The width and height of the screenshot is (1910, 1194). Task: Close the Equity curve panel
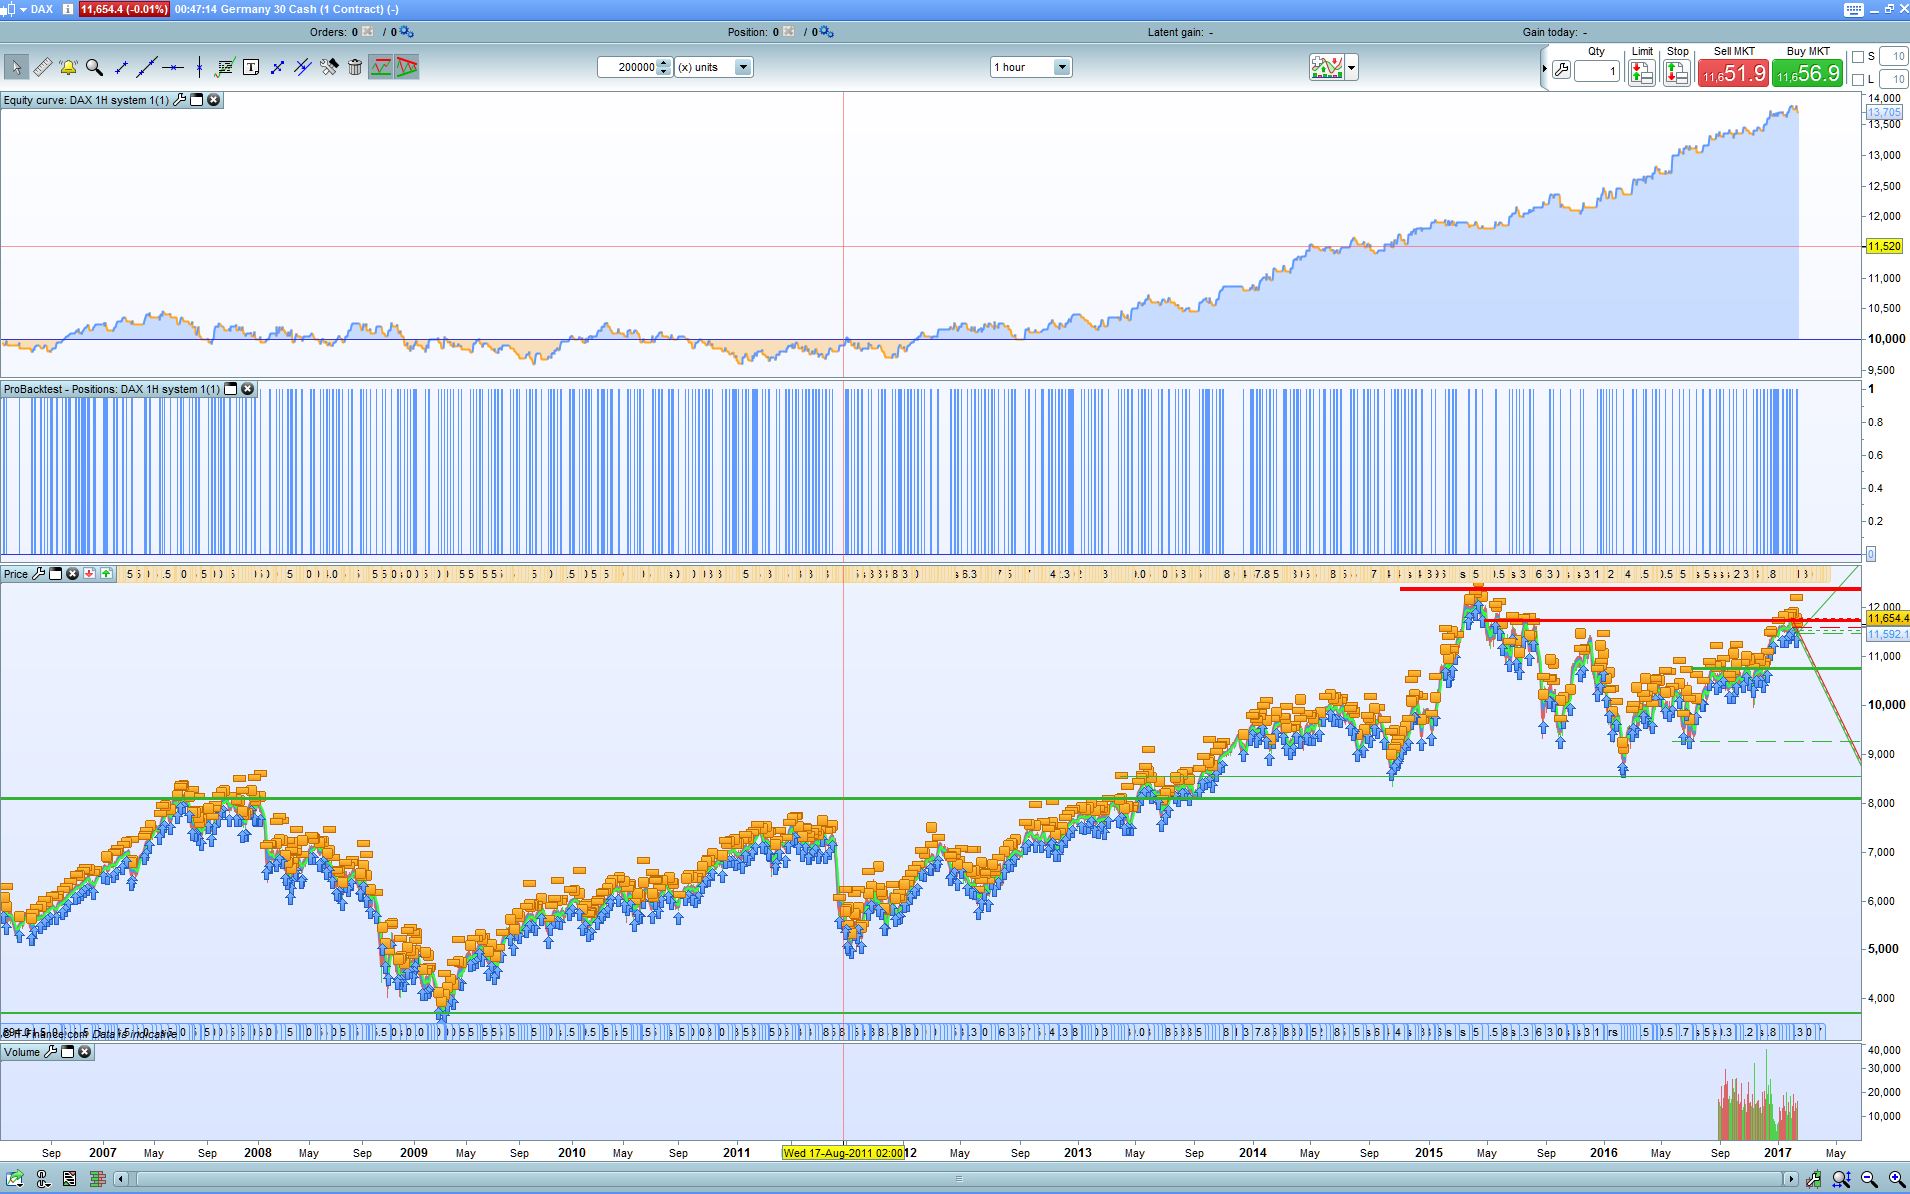click(x=213, y=100)
